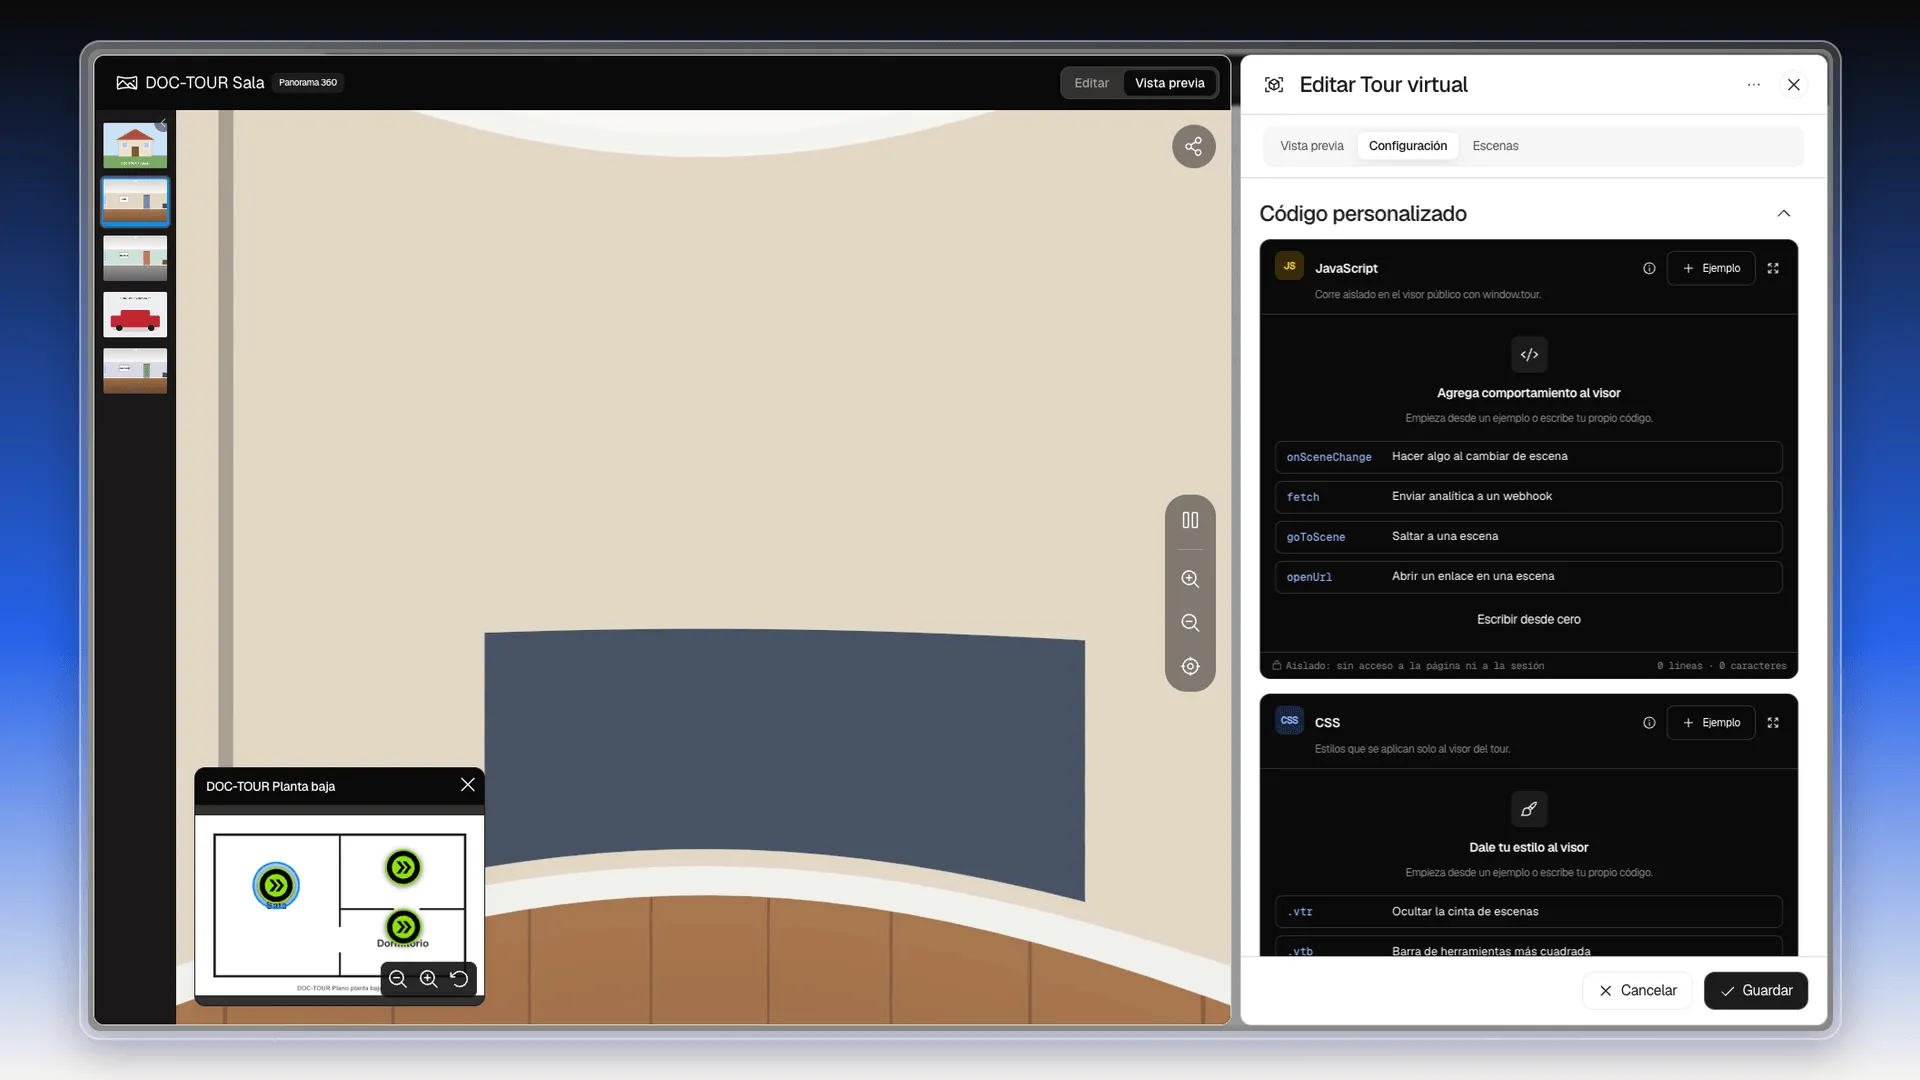1920x1080 pixels.
Task: Zoom out on the panorama viewer
Action: [1190, 623]
